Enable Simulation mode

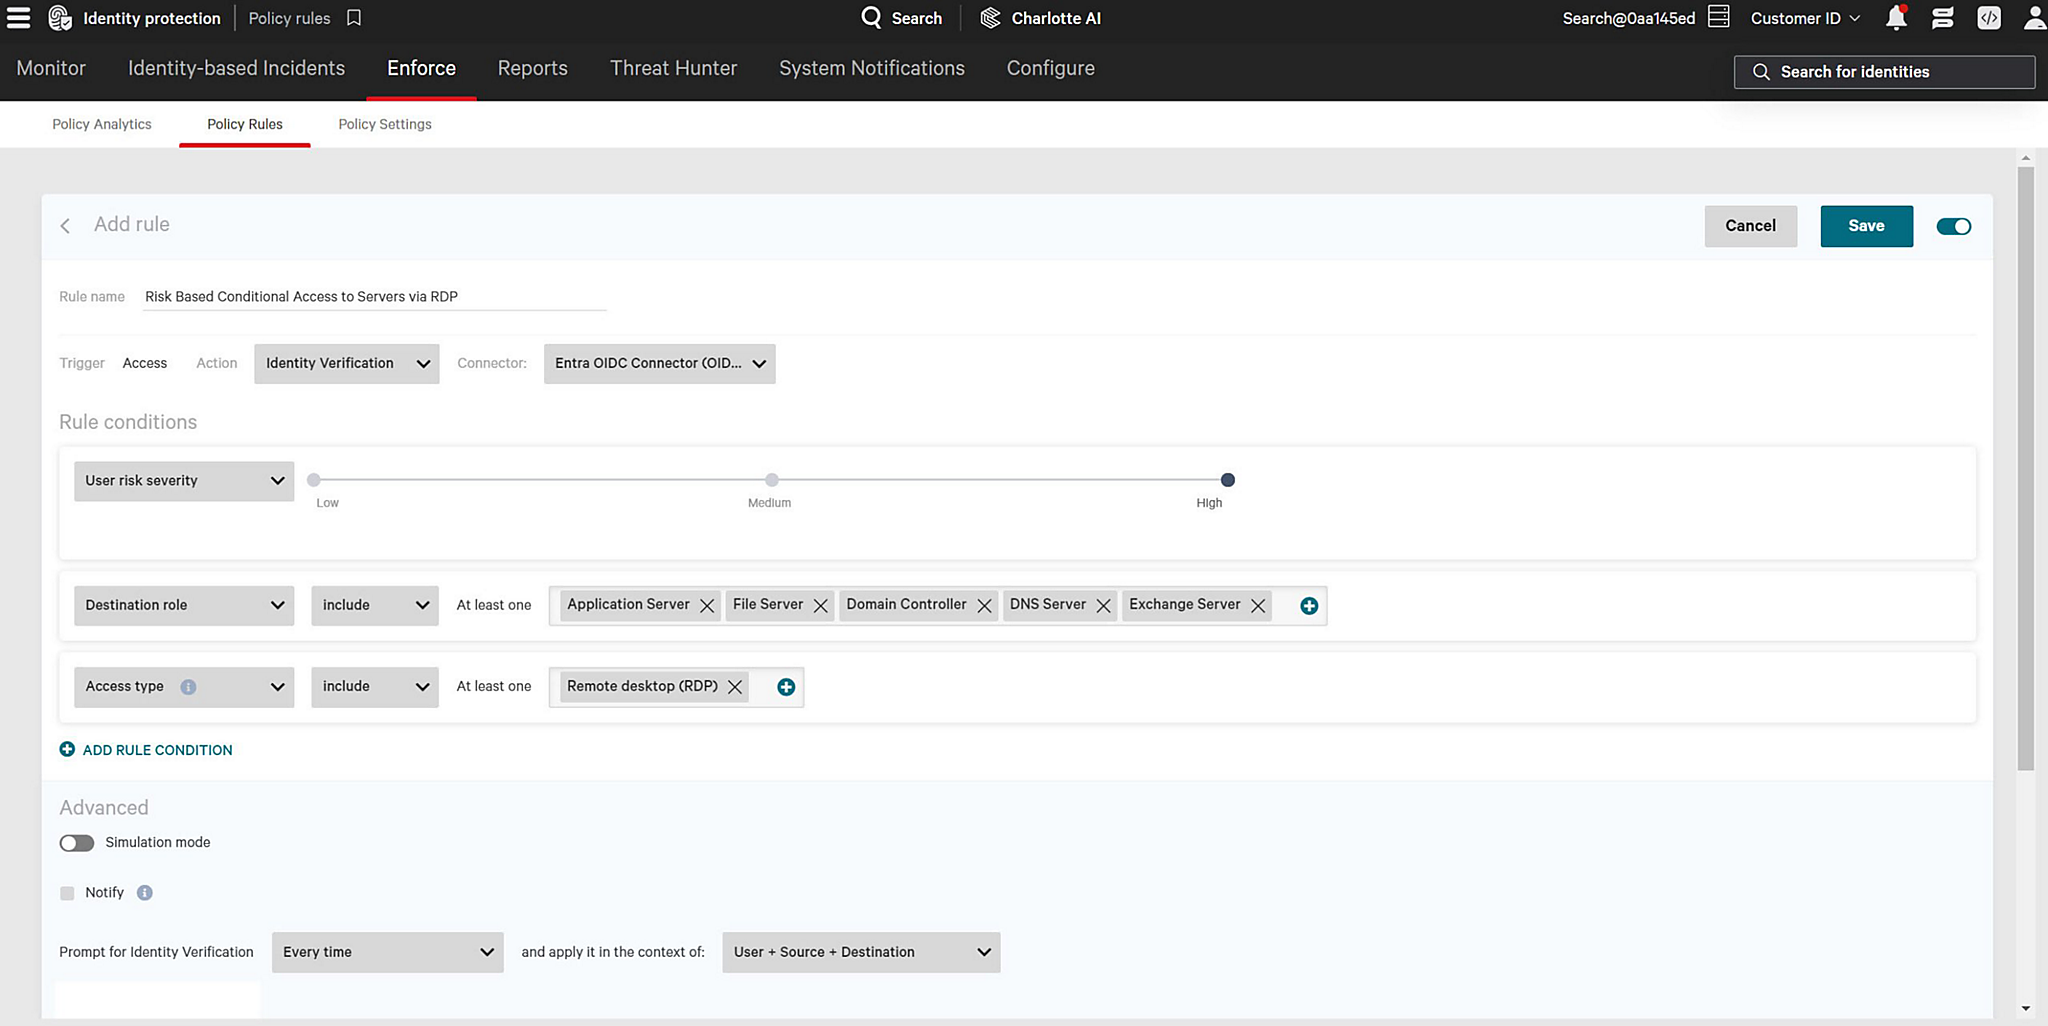(x=76, y=842)
